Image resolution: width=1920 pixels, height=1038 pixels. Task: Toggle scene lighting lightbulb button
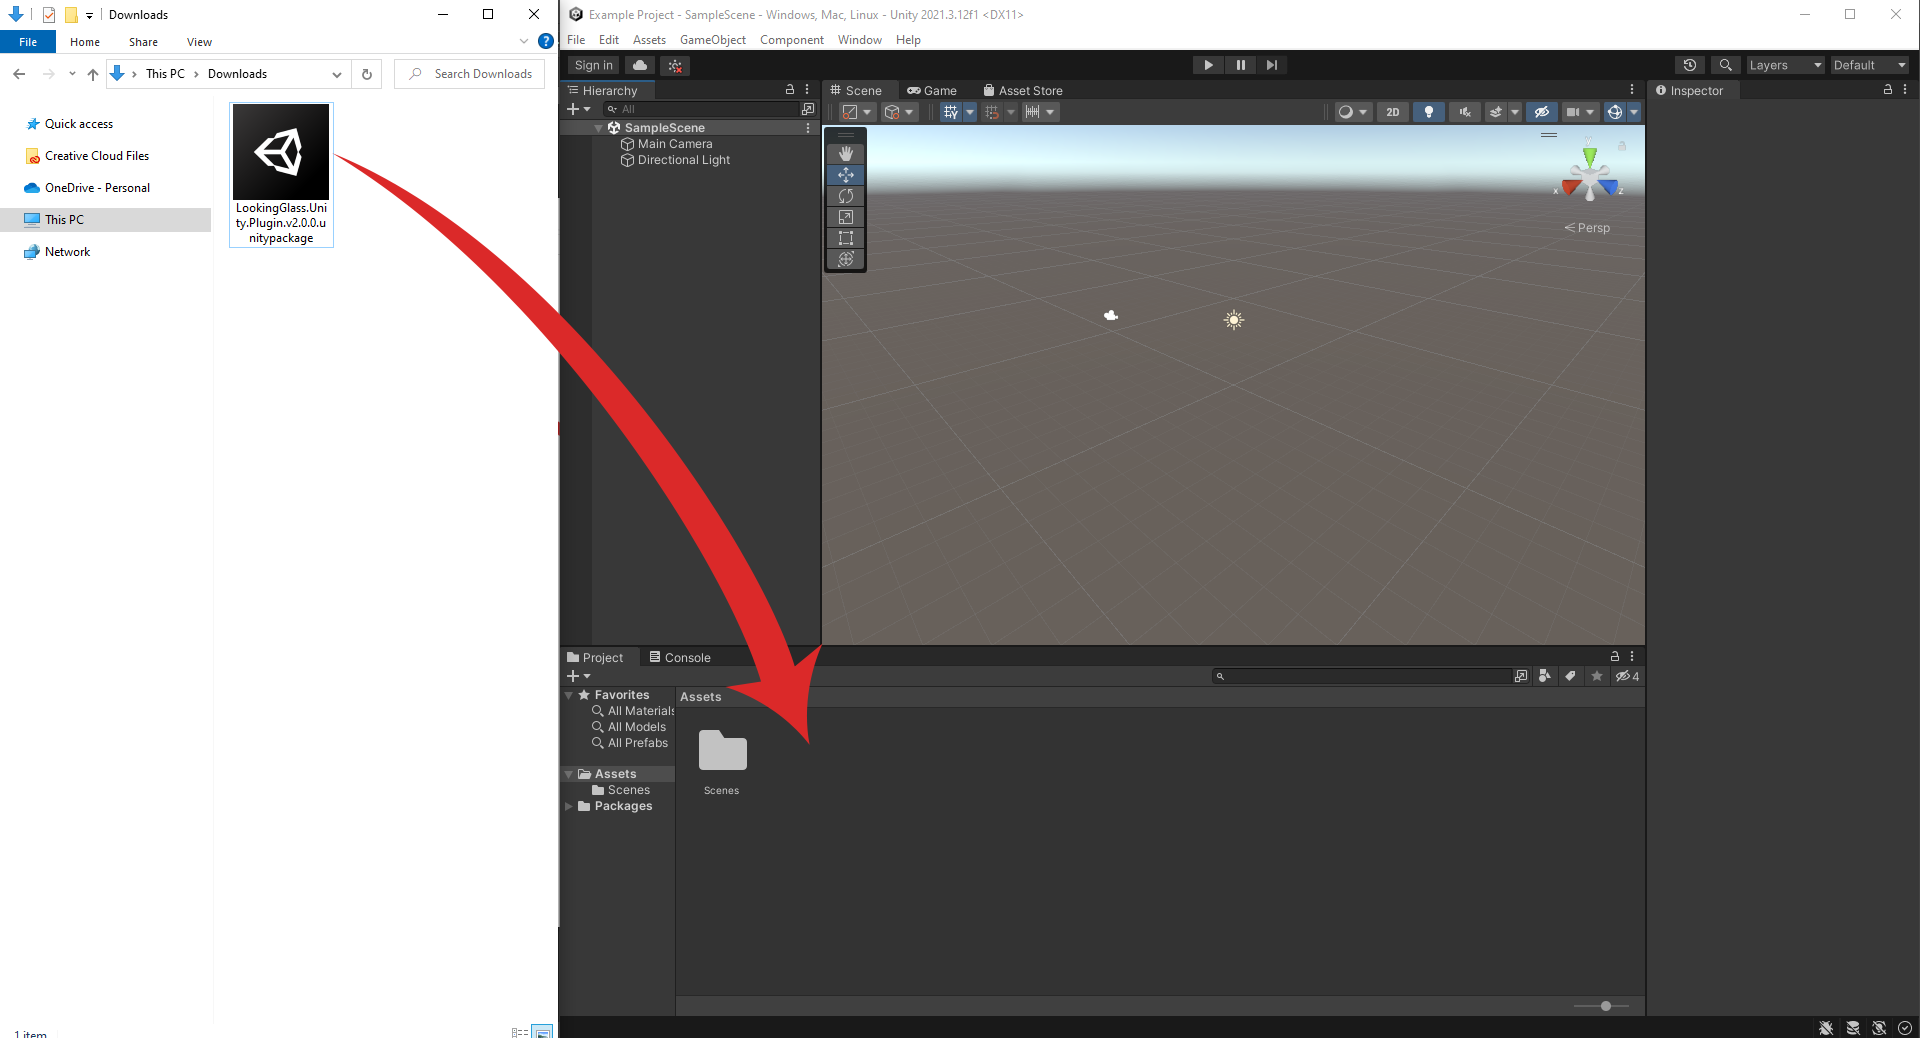[1428, 112]
